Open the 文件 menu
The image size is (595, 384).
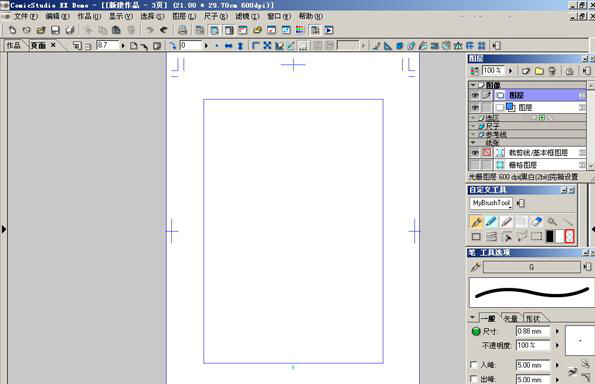click(26, 16)
